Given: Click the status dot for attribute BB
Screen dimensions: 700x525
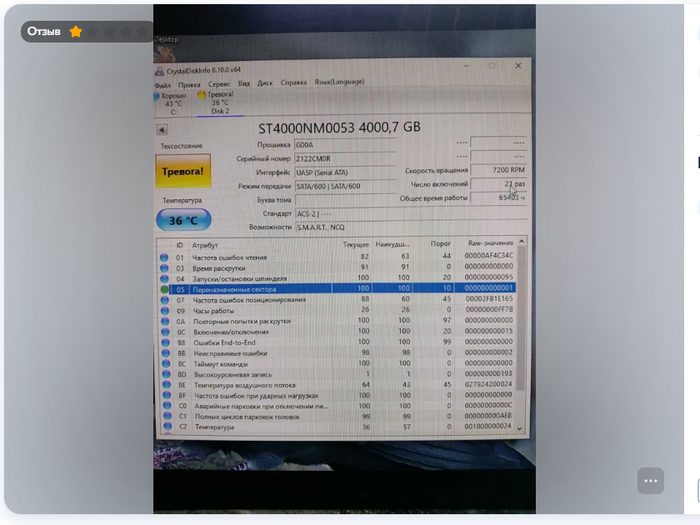Looking at the screenshot, I should click(166, 353).
